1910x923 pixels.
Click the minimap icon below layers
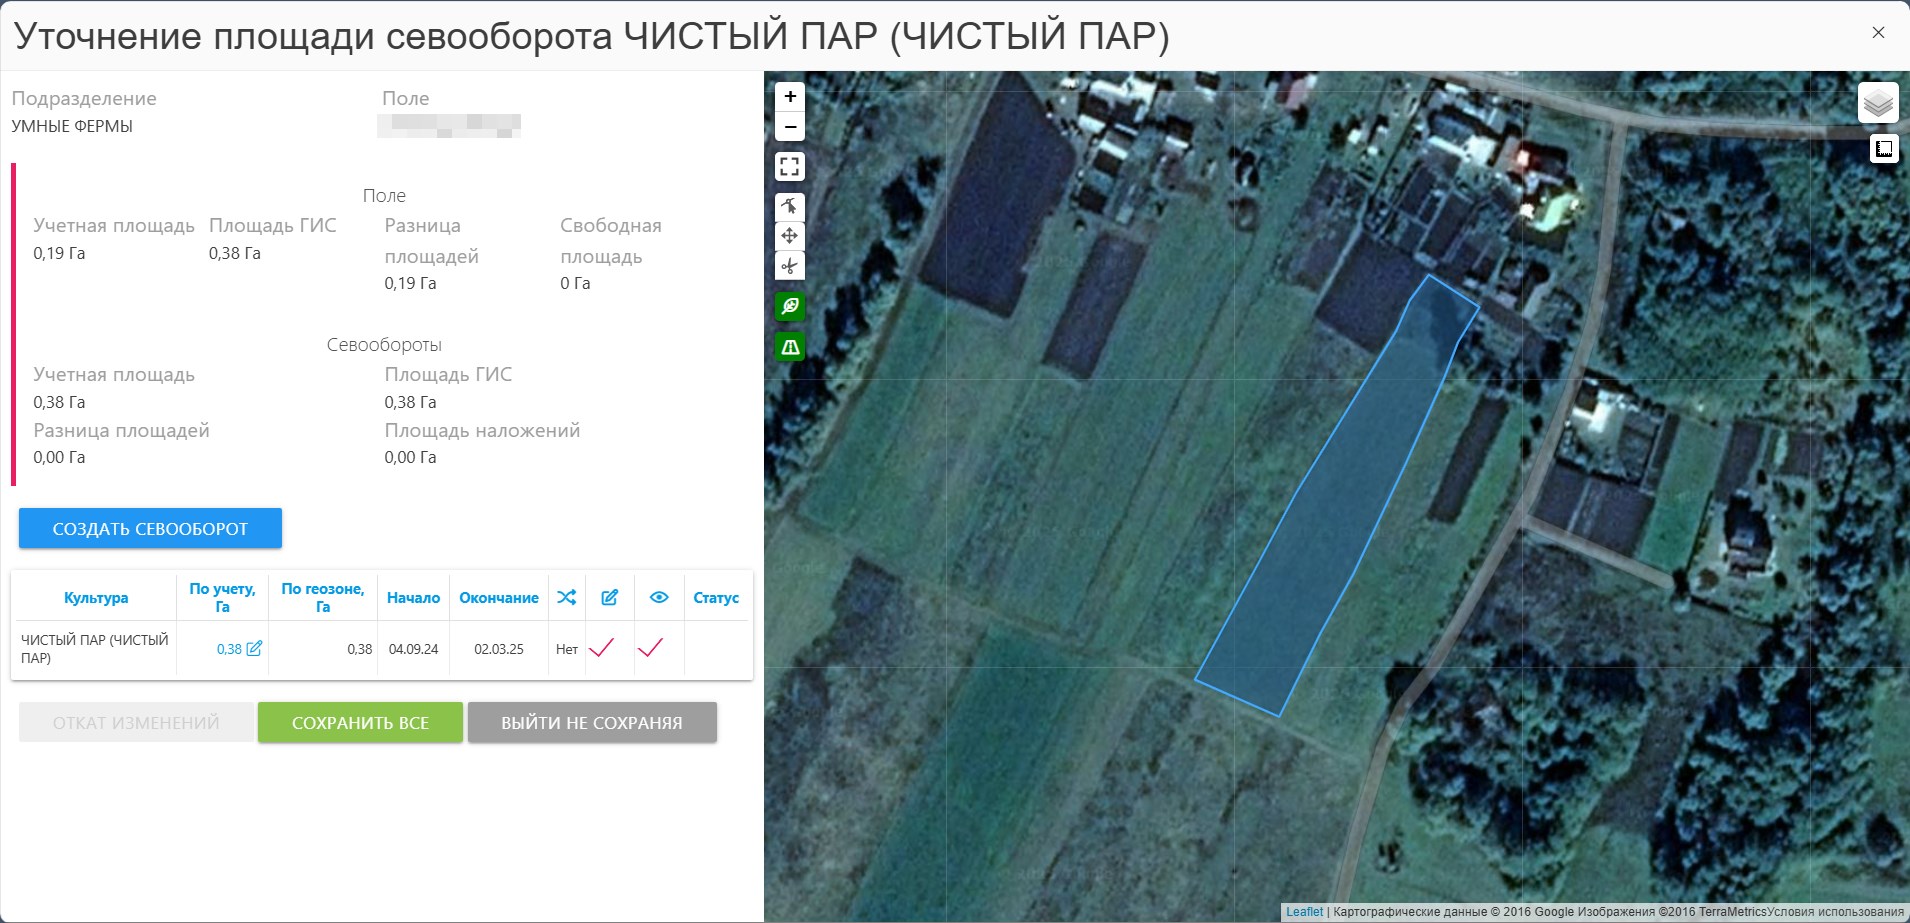tap(1884, 149)
